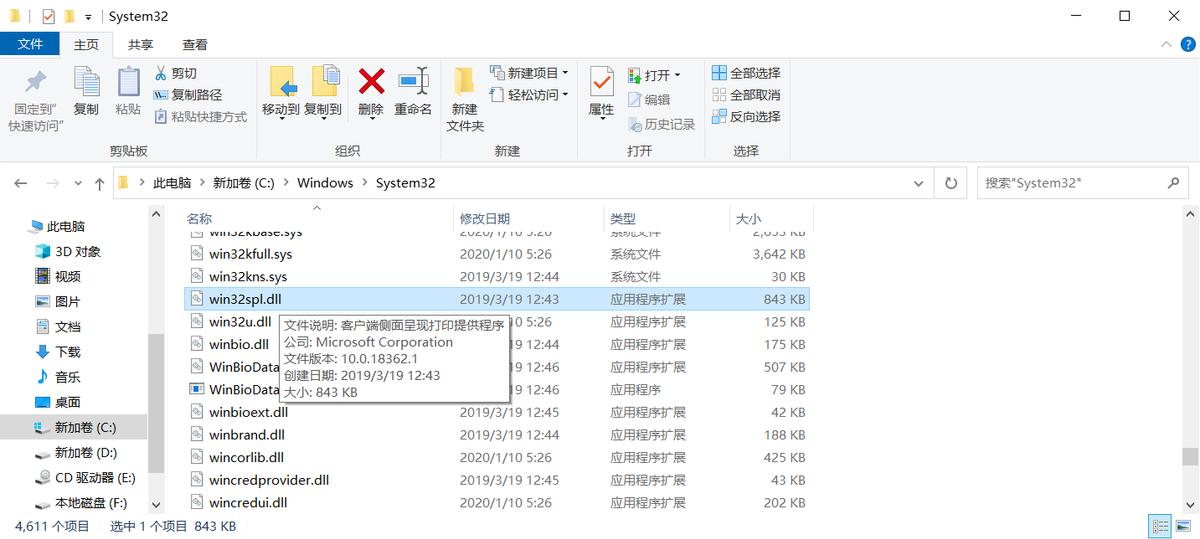Click the 移动到 move-to icon
This screenshot has width=1200, height=539.
coord(281,82)
